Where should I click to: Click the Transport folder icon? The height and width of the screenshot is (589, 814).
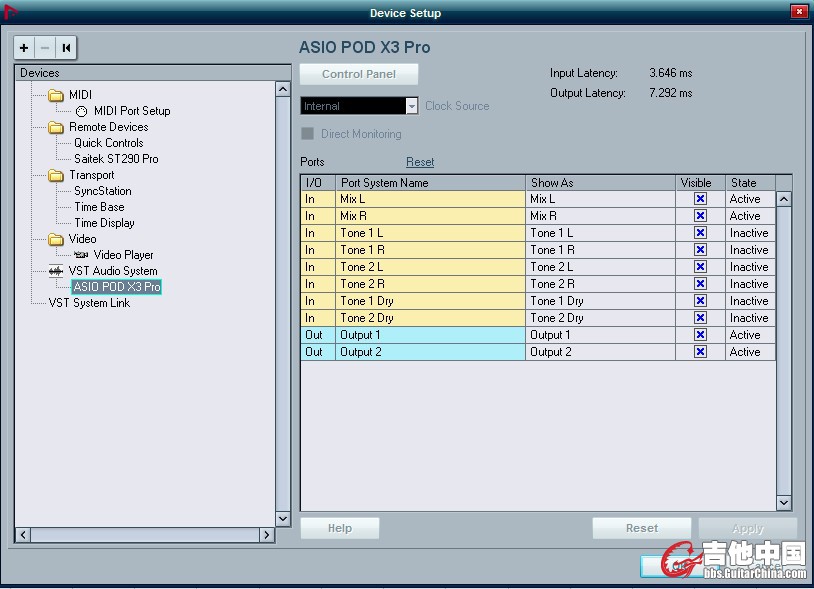click(56, 175)
